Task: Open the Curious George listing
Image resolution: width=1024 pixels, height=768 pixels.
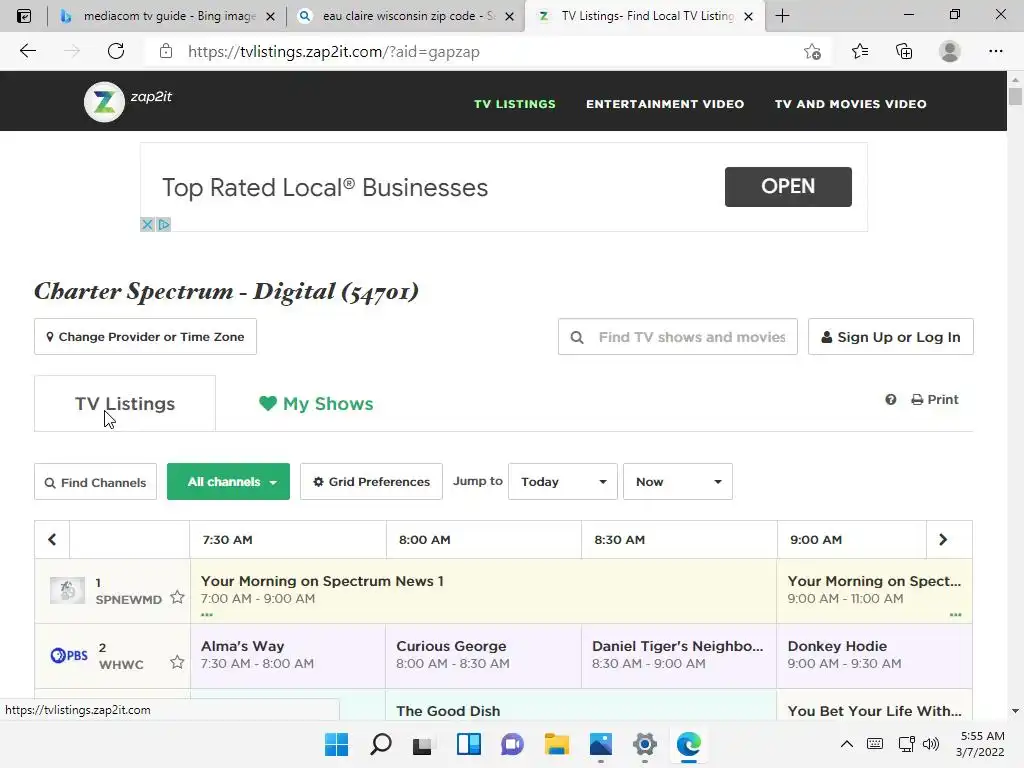Action: click(483, 656)
